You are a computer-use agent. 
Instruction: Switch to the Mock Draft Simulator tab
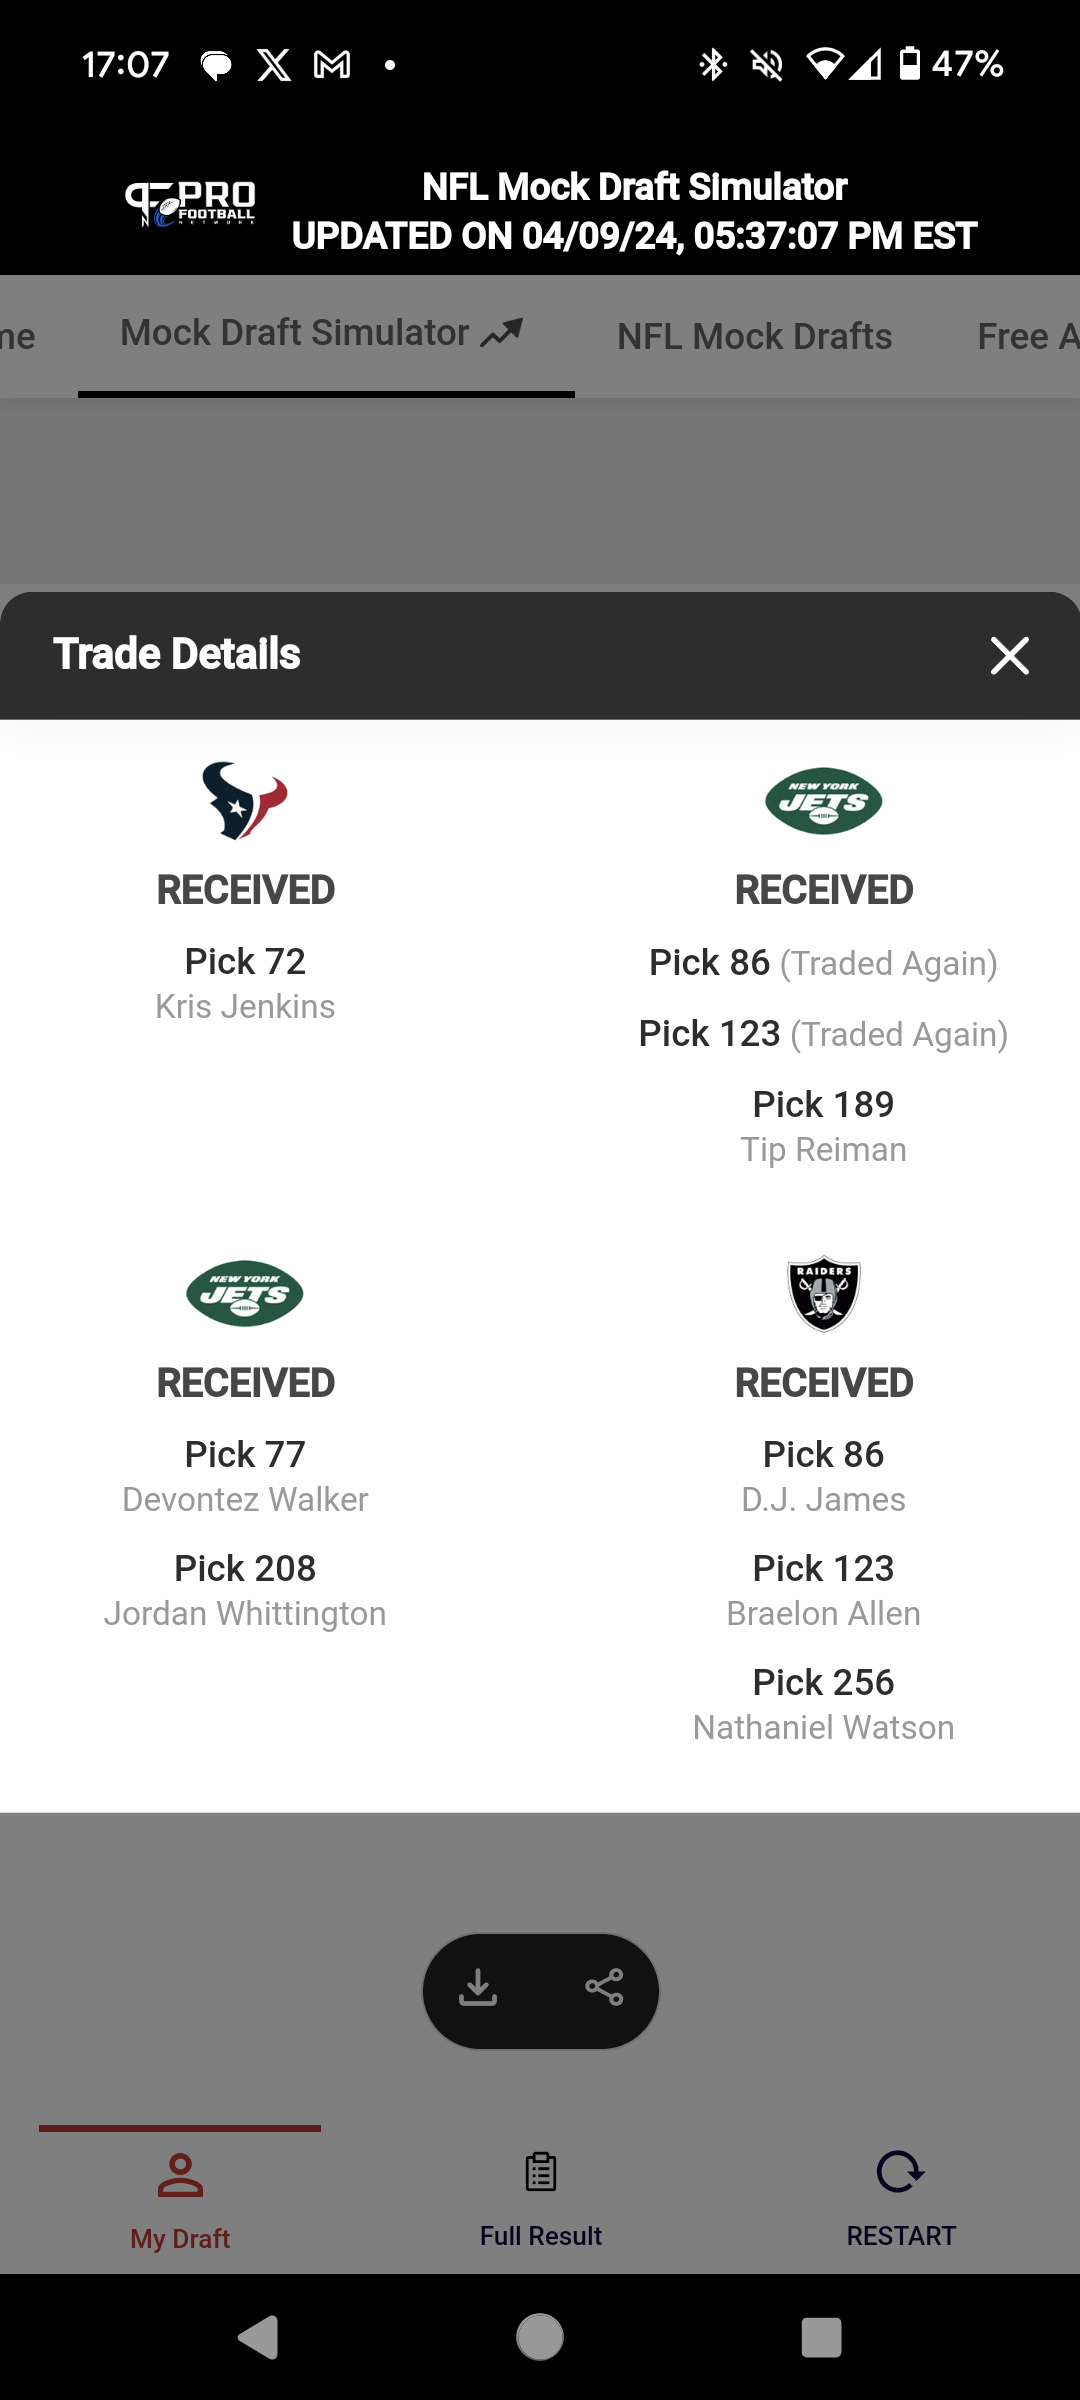[x=322, y=334]
